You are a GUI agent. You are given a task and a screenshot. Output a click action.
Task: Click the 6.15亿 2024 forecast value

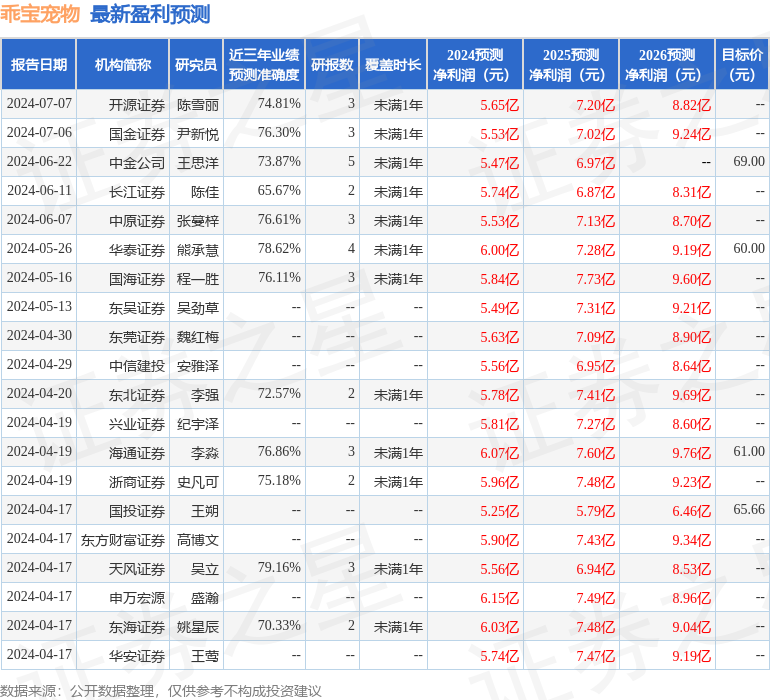pos(499,597)
